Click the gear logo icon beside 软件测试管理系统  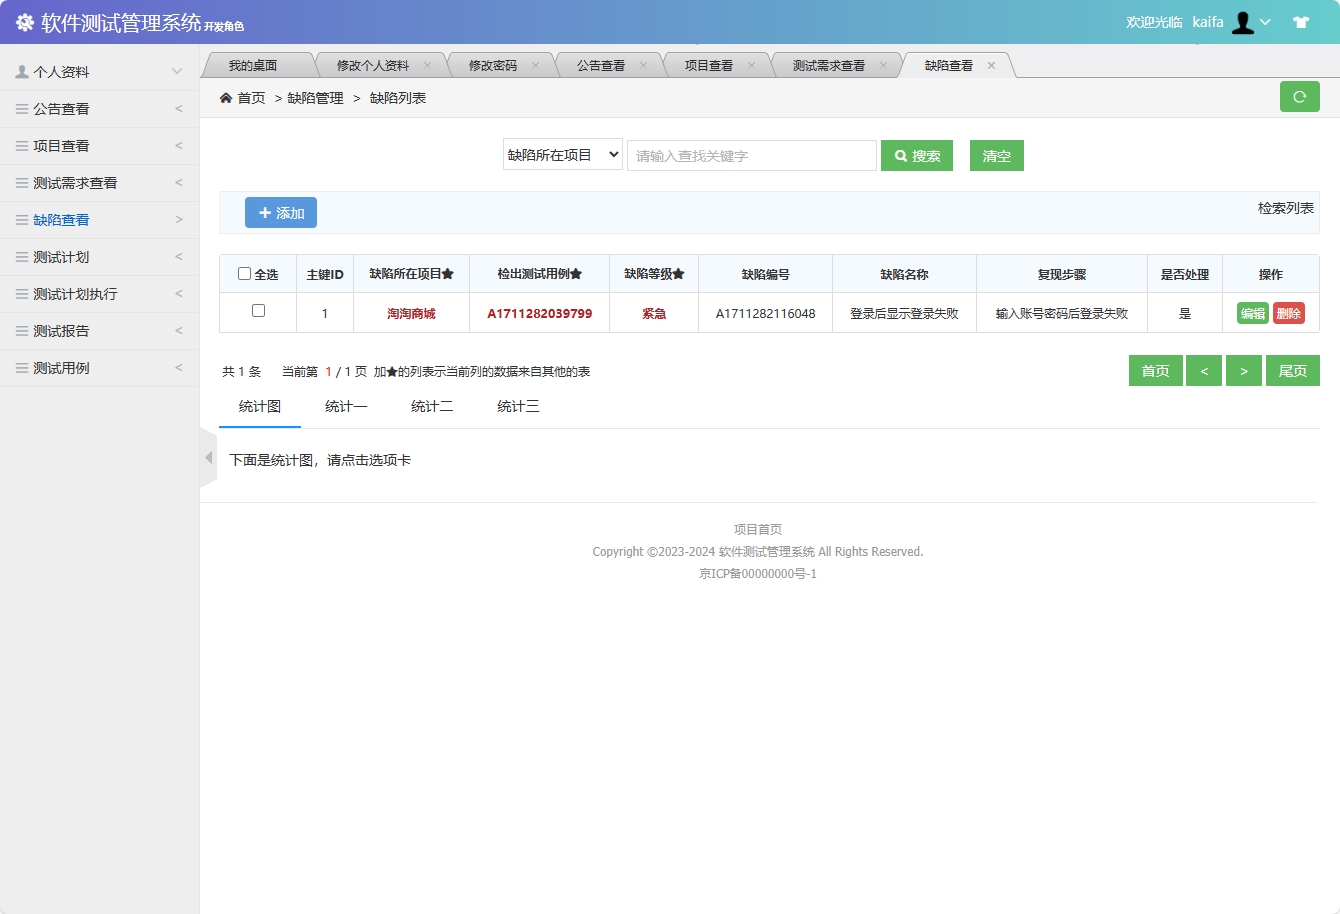[x=24, y=21]
